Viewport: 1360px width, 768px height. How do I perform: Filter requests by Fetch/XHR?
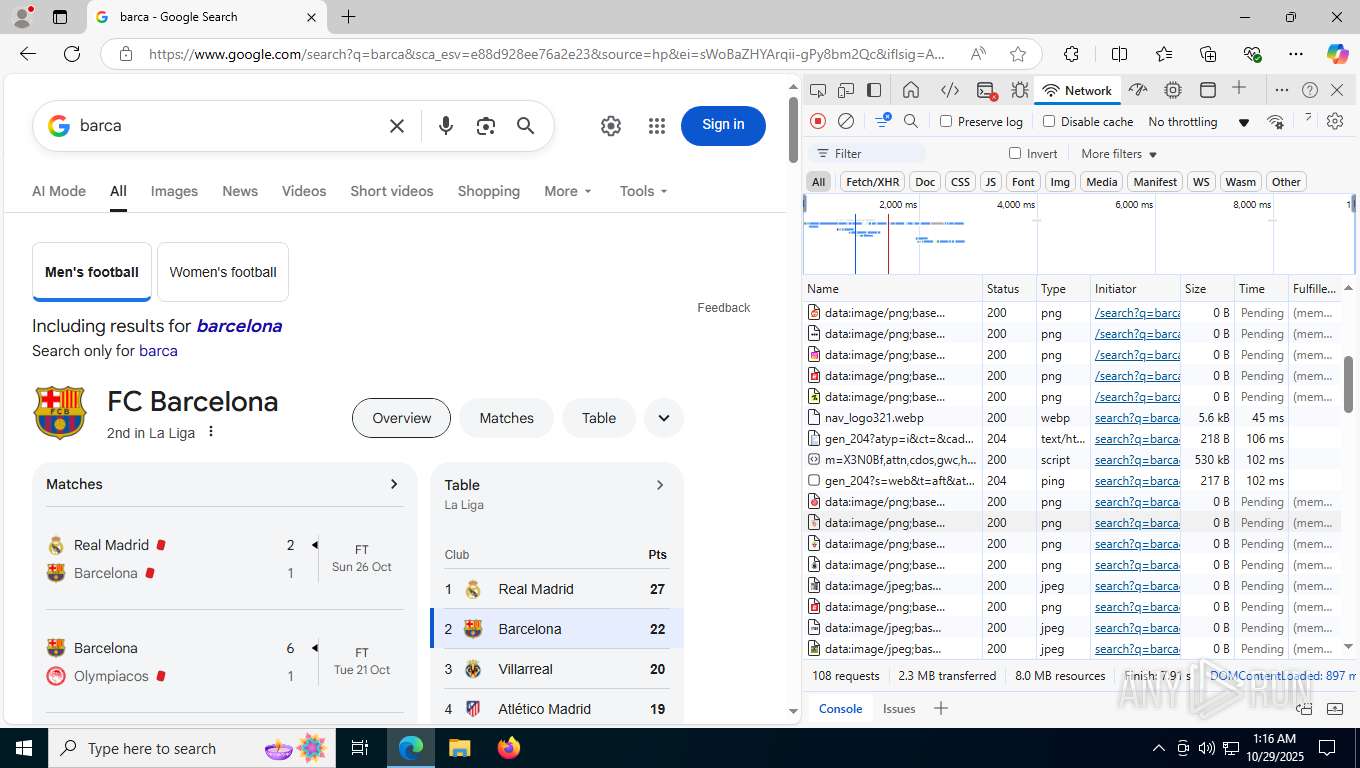(872, 182)
